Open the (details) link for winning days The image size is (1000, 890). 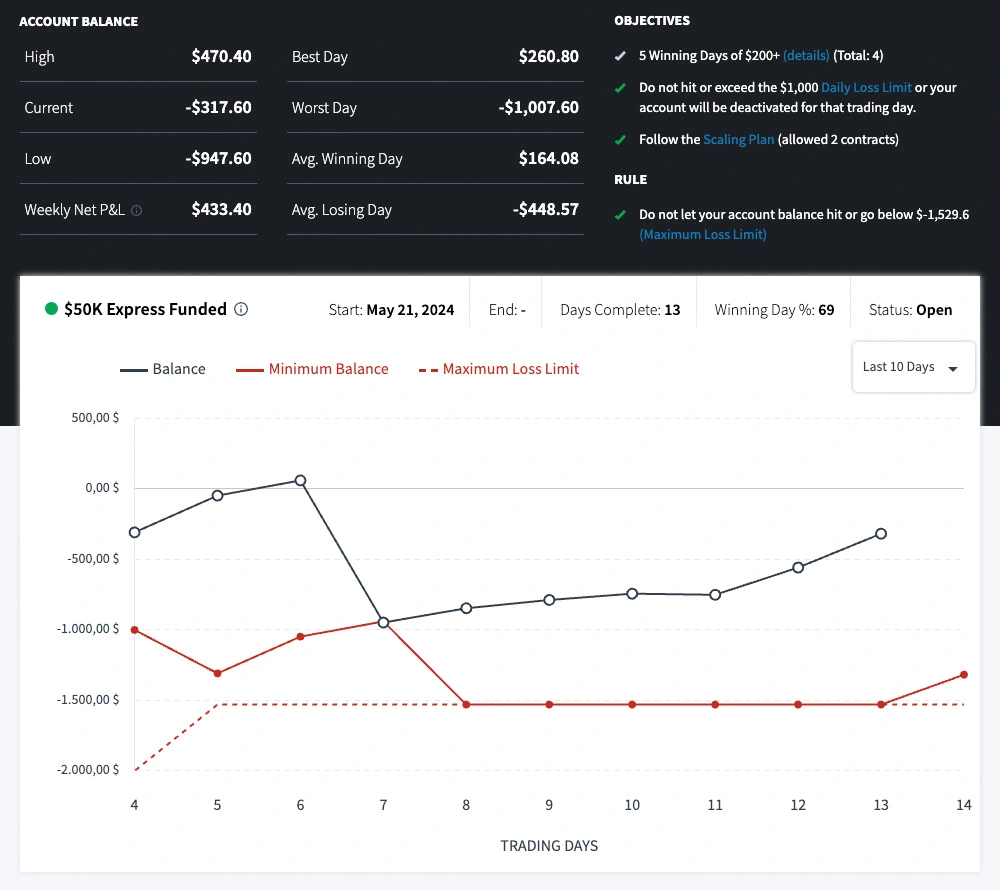point(806,56)
